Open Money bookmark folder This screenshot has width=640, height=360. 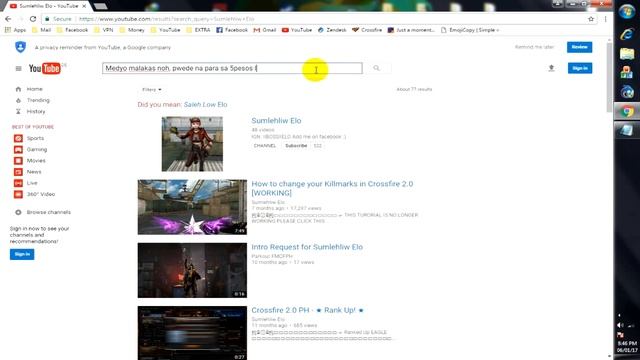(x=132, y=30)
